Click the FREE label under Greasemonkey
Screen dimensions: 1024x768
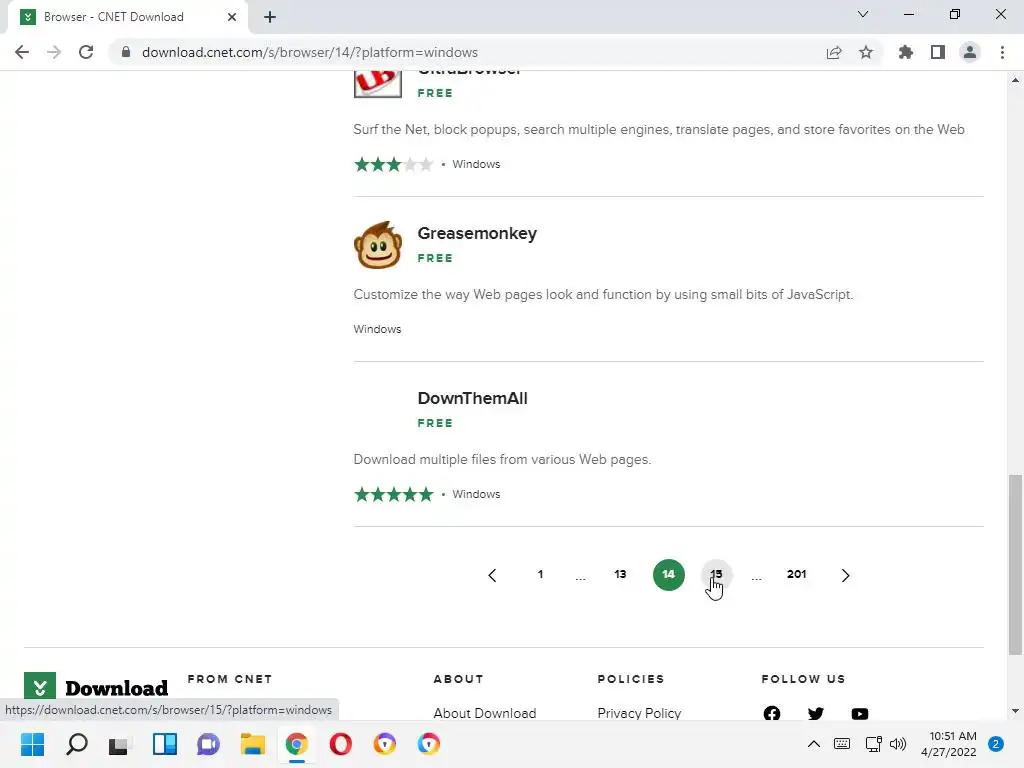point(435,258)
